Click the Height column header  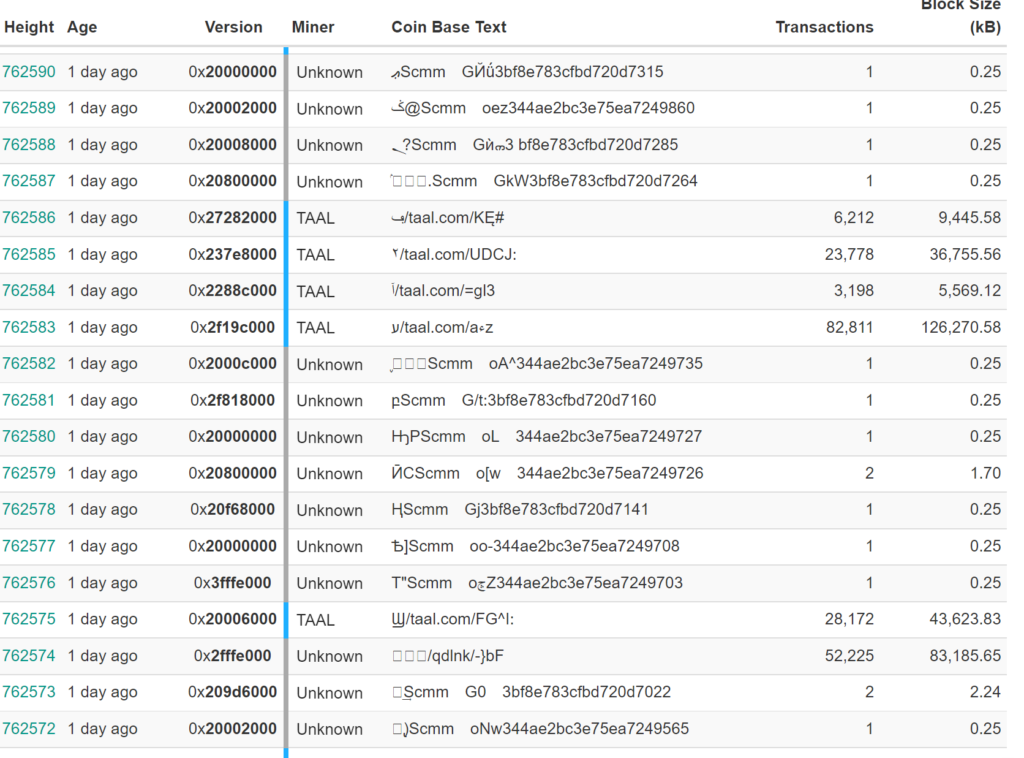[29, 27]
